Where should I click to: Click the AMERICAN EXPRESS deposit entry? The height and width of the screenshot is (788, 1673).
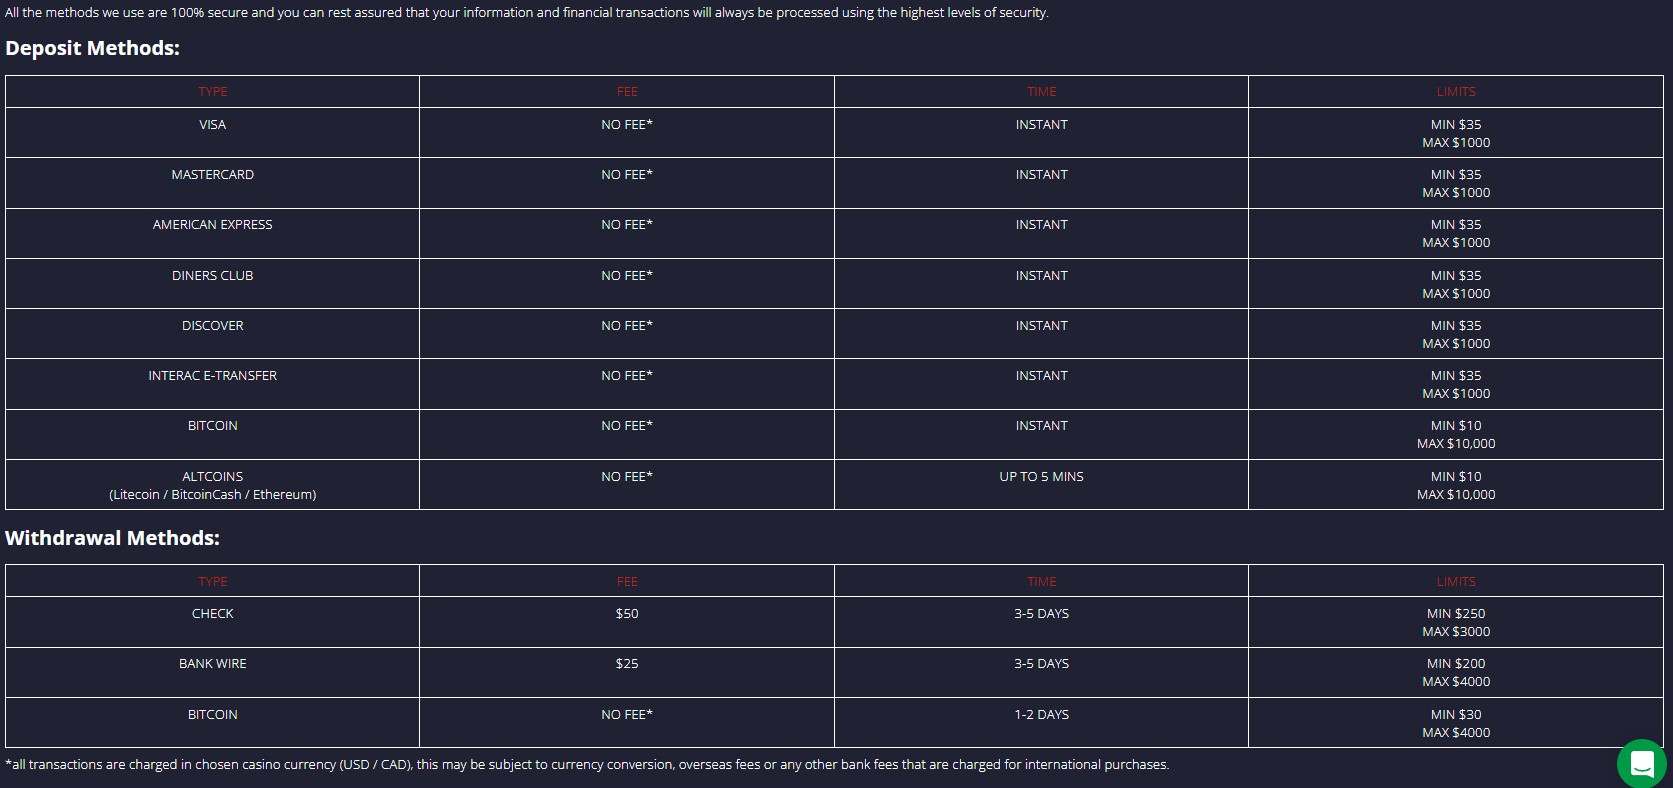tap(212, 225)
